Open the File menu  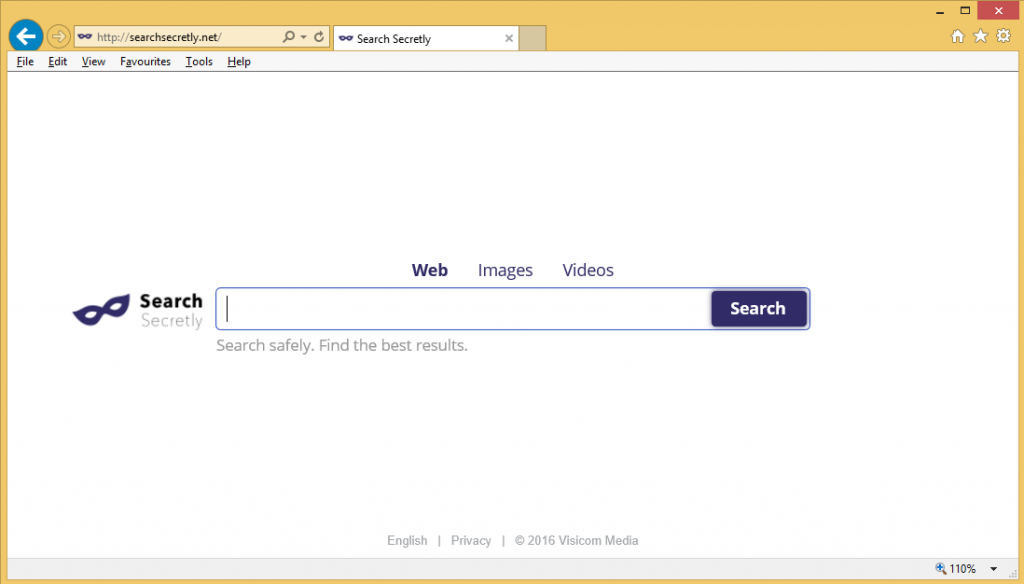(x=25, y=62)
